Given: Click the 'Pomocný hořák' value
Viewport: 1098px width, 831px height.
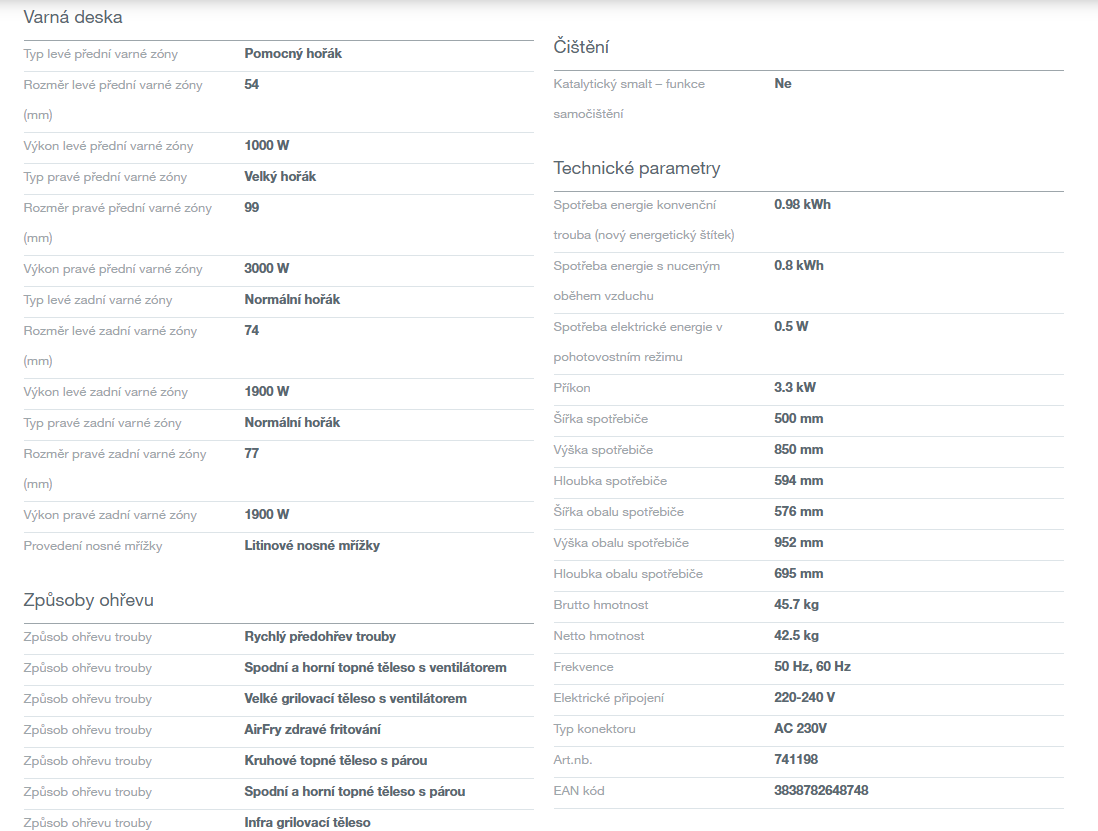Looking at the screenshot, I should pos(293,54).
